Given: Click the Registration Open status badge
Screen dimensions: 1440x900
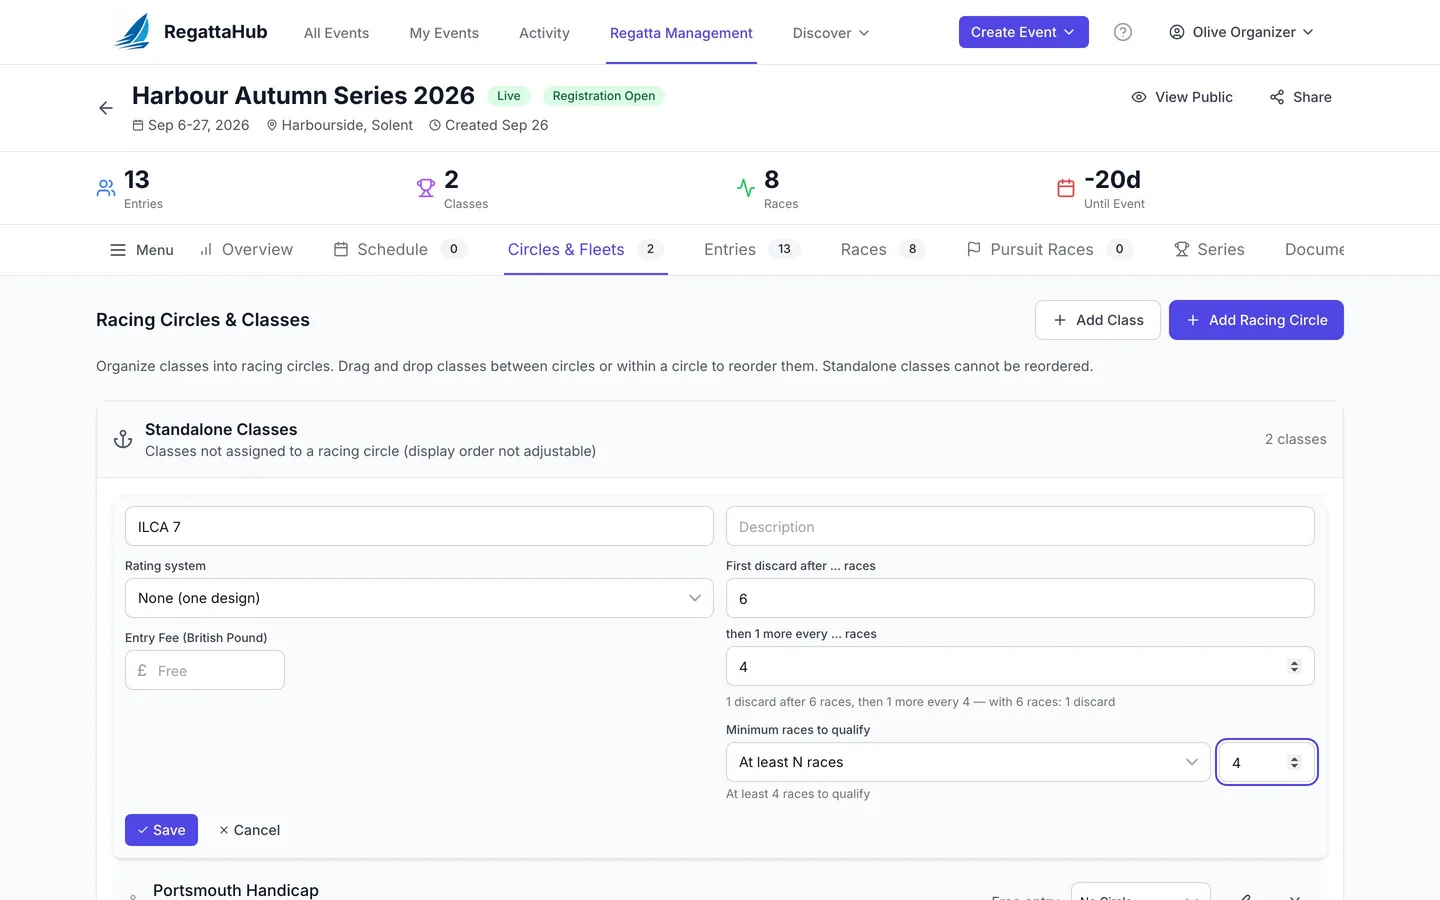Looking at the screenshot, I should [x=604, y=96].
